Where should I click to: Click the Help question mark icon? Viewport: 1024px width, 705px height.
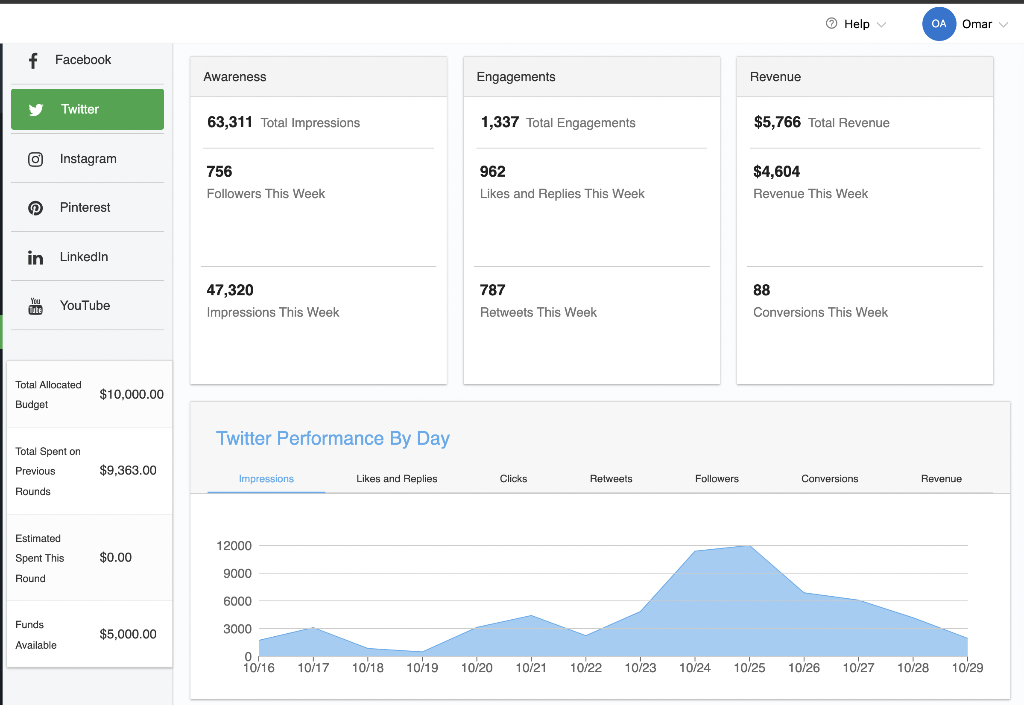831,24
